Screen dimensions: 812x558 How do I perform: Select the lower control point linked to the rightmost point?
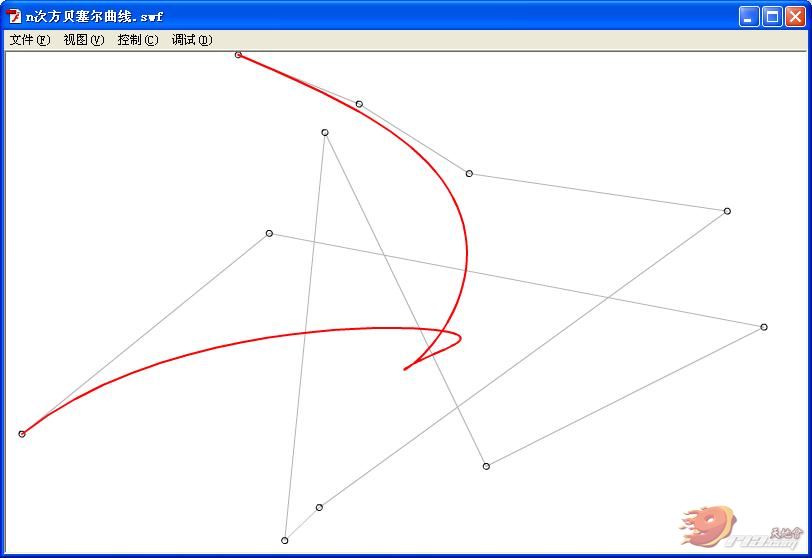point(486,466)
